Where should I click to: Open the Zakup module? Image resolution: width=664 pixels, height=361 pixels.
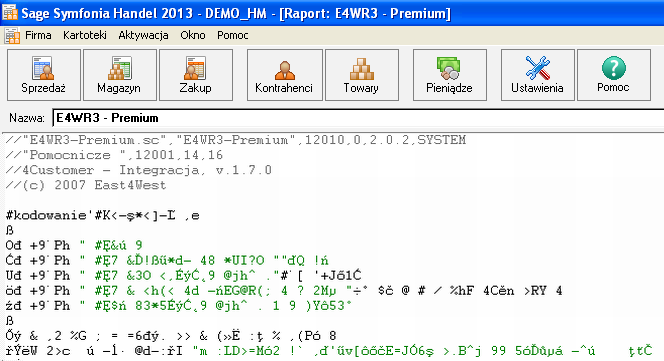[x=196, y=75]
